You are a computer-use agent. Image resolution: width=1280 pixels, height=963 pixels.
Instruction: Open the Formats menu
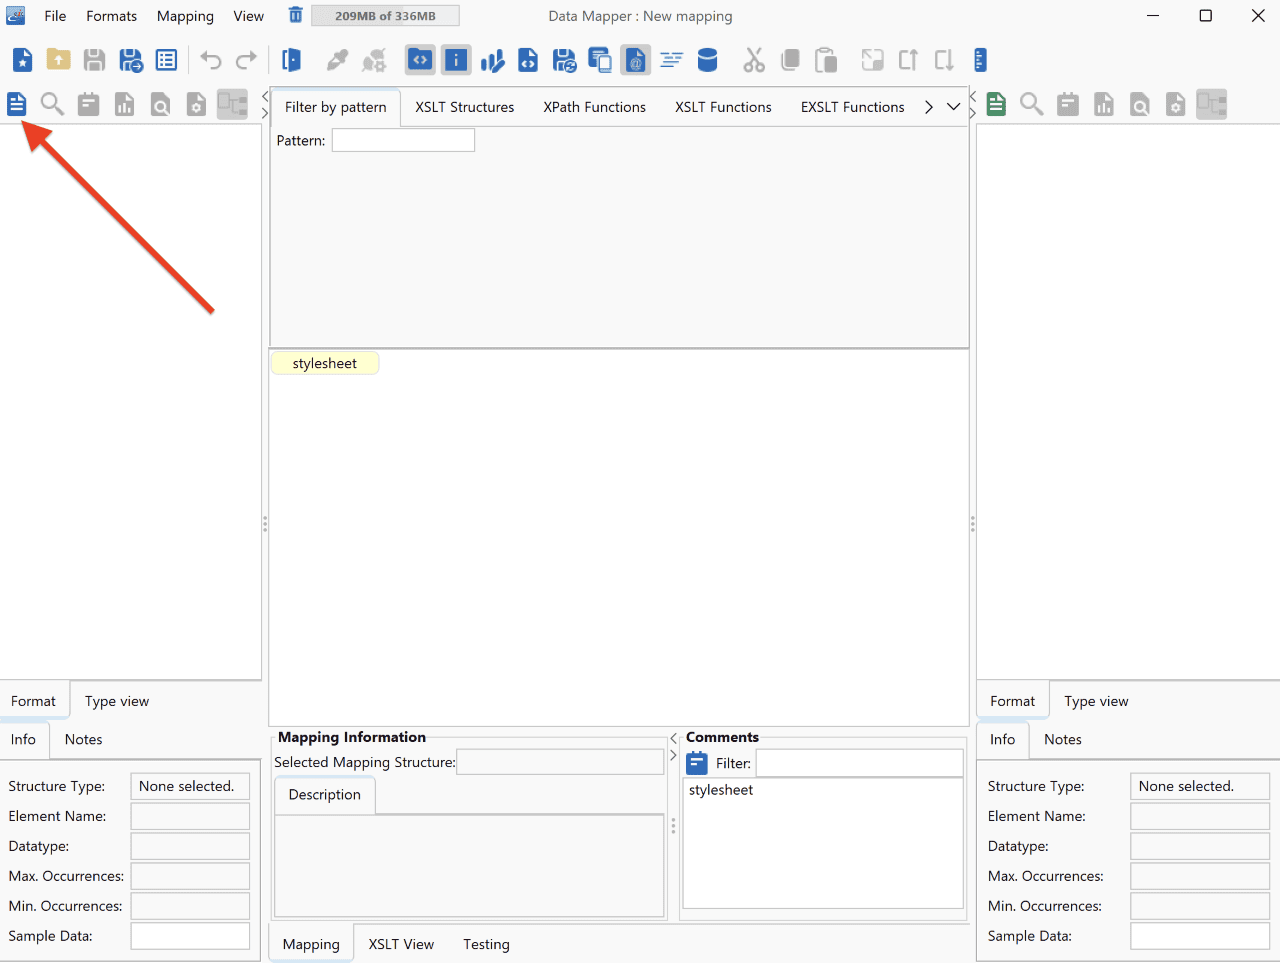[x=111, y=16]
